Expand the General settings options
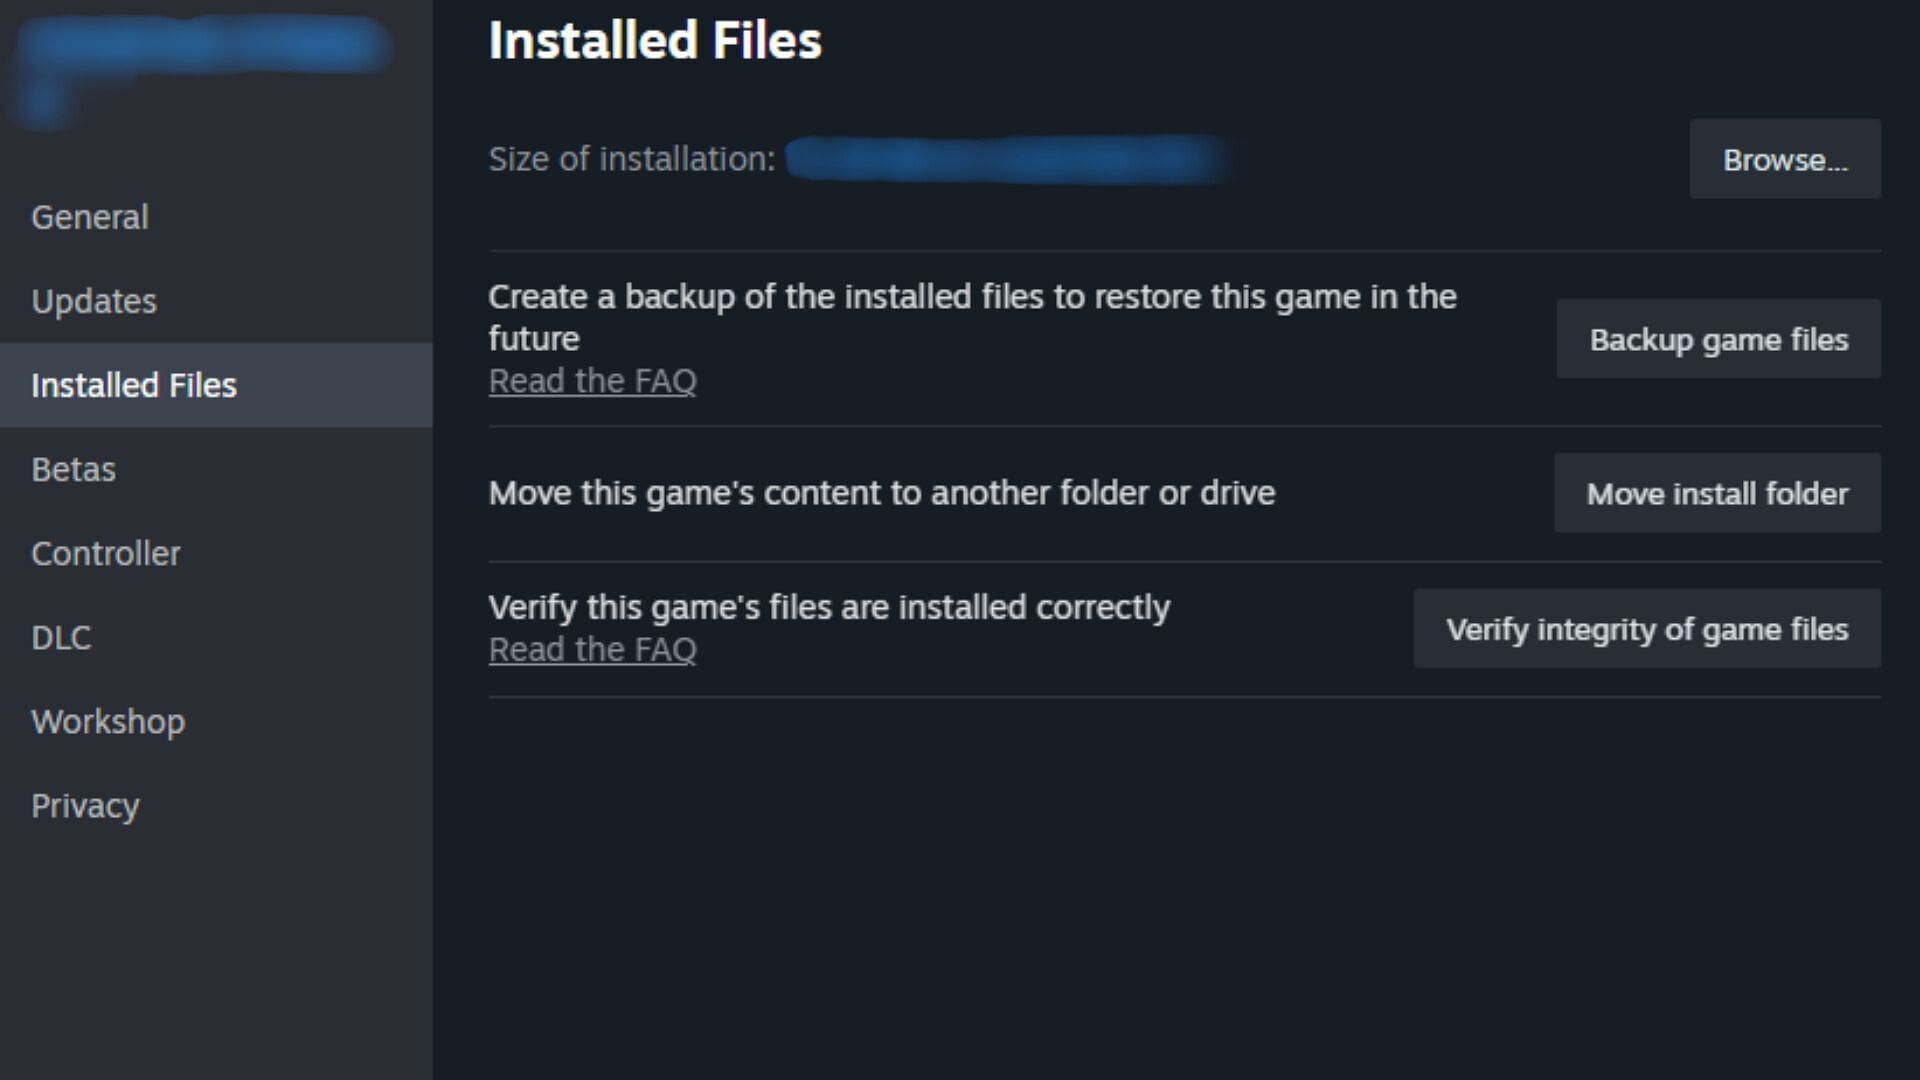This screenshot has height=1080, width=1920. tap(88, 216)
